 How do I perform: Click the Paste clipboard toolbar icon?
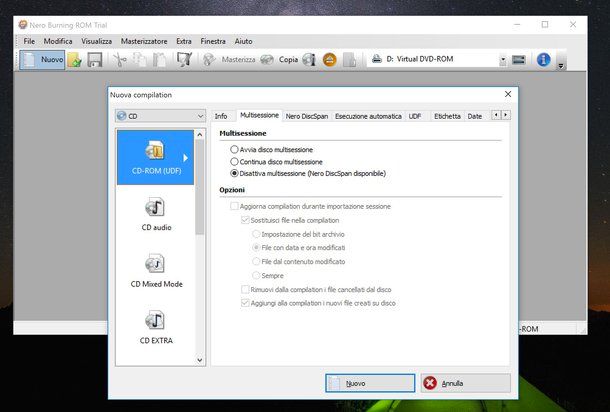click(160, 60)
